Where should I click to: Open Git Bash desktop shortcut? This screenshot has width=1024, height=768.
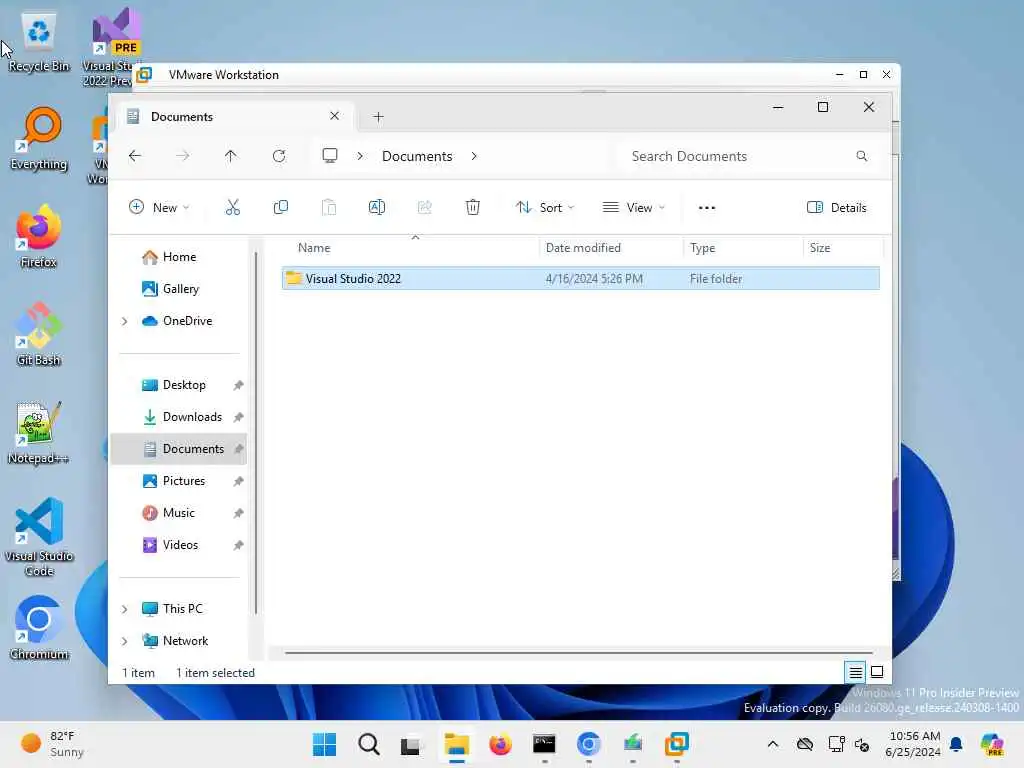[39, 334]
